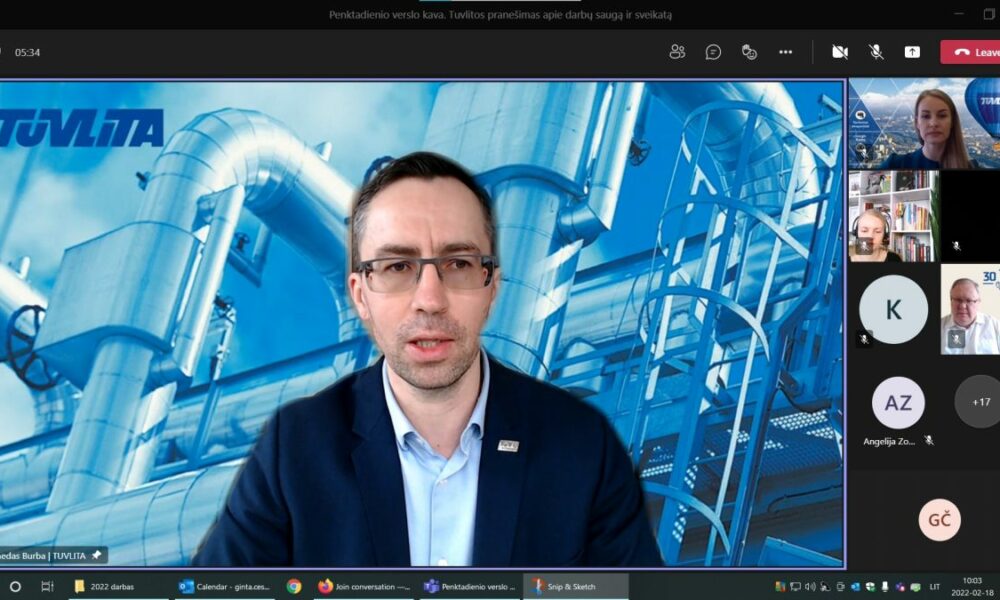Select the AZ Angelija participant avatar

point(898,402)
